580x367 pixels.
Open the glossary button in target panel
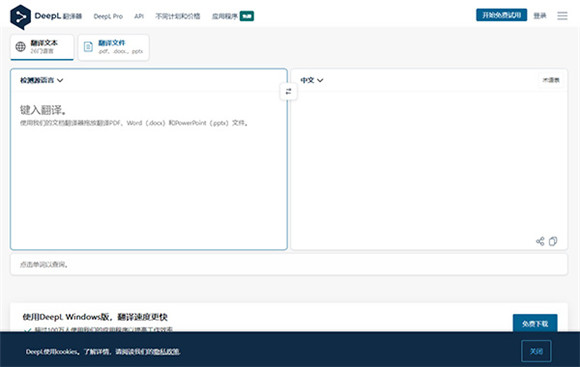[551, 80]
